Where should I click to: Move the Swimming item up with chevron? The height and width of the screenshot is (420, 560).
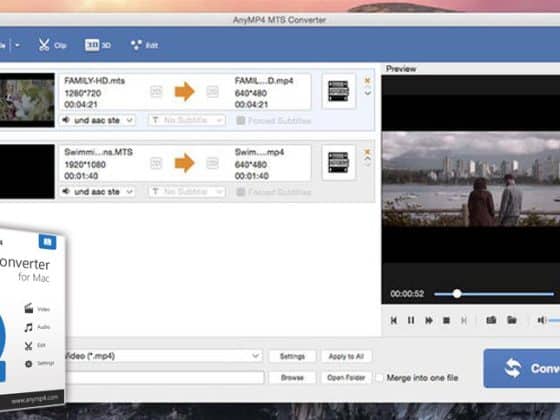[368, 159]
